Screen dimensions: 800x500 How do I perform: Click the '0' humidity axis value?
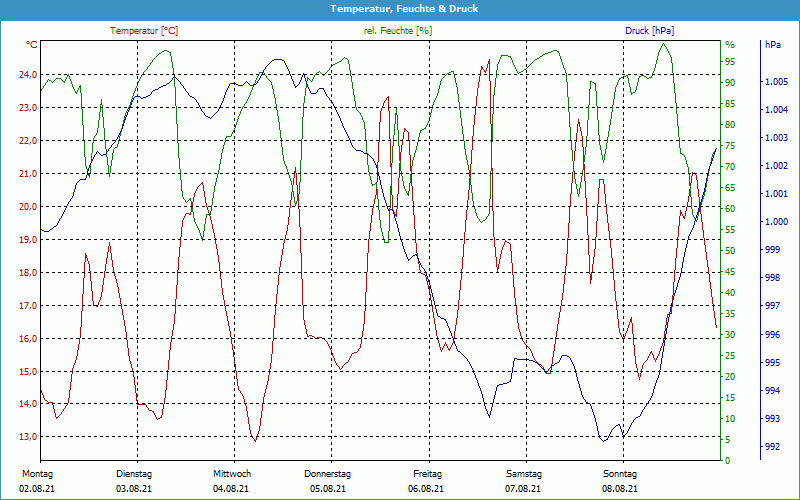728,461
